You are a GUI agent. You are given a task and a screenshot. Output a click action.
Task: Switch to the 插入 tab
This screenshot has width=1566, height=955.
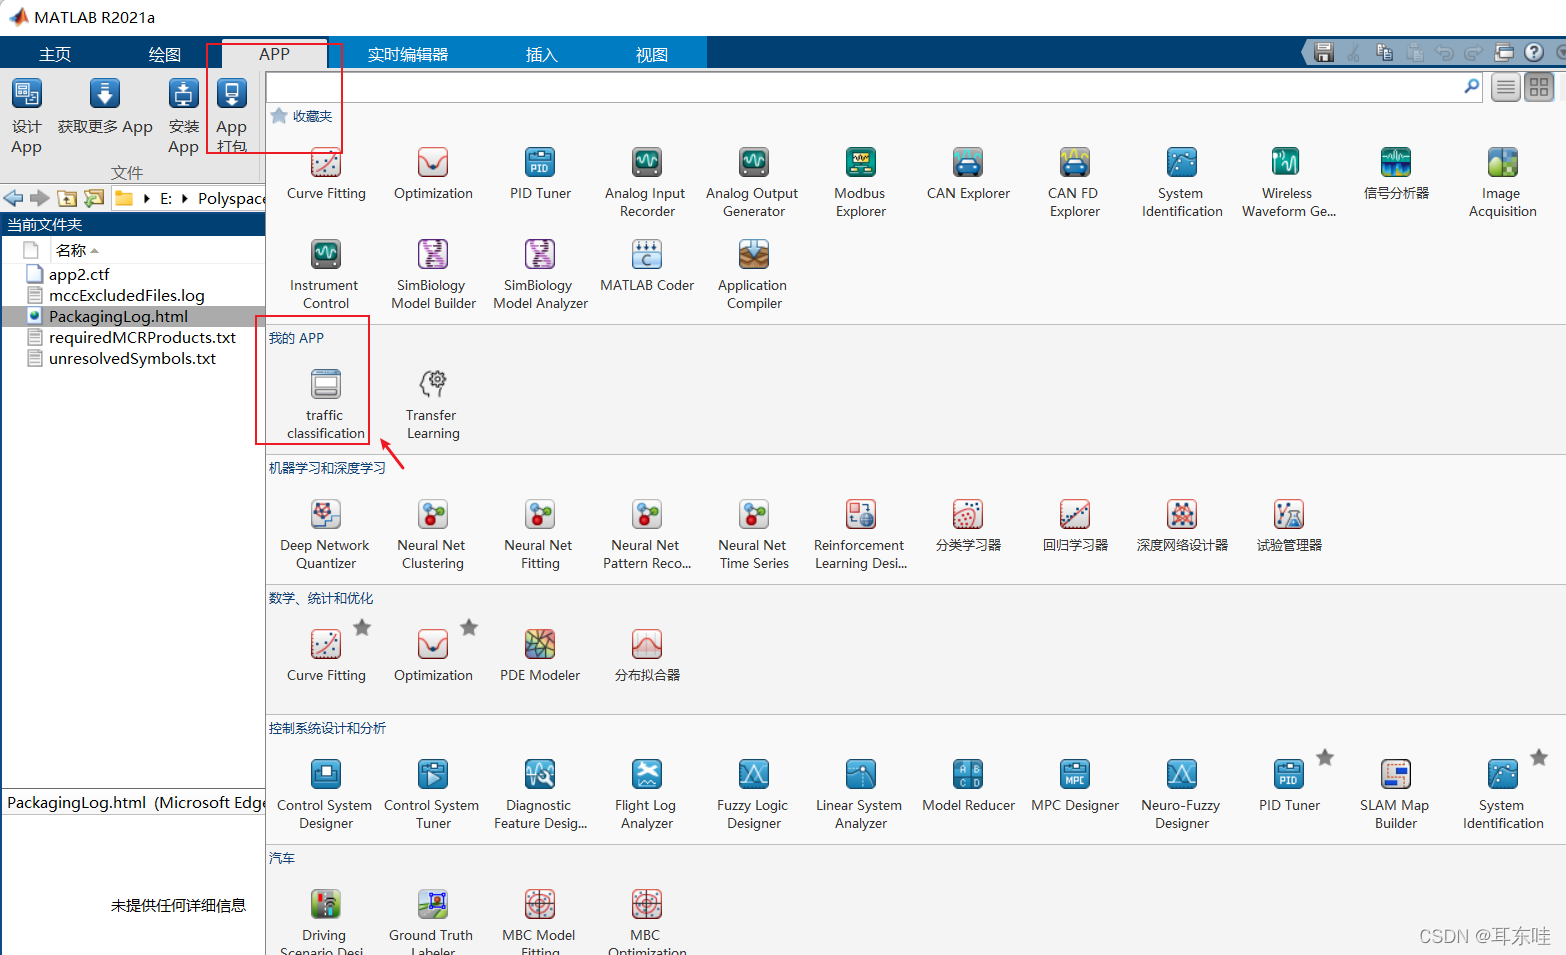click(x=542, y=54)
